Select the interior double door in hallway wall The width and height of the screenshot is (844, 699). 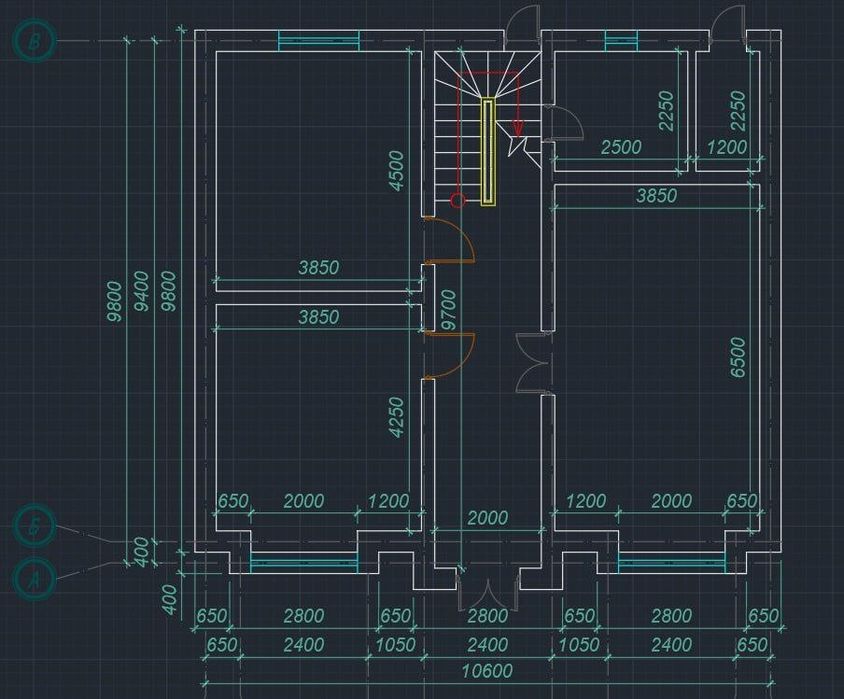point(532,363)
